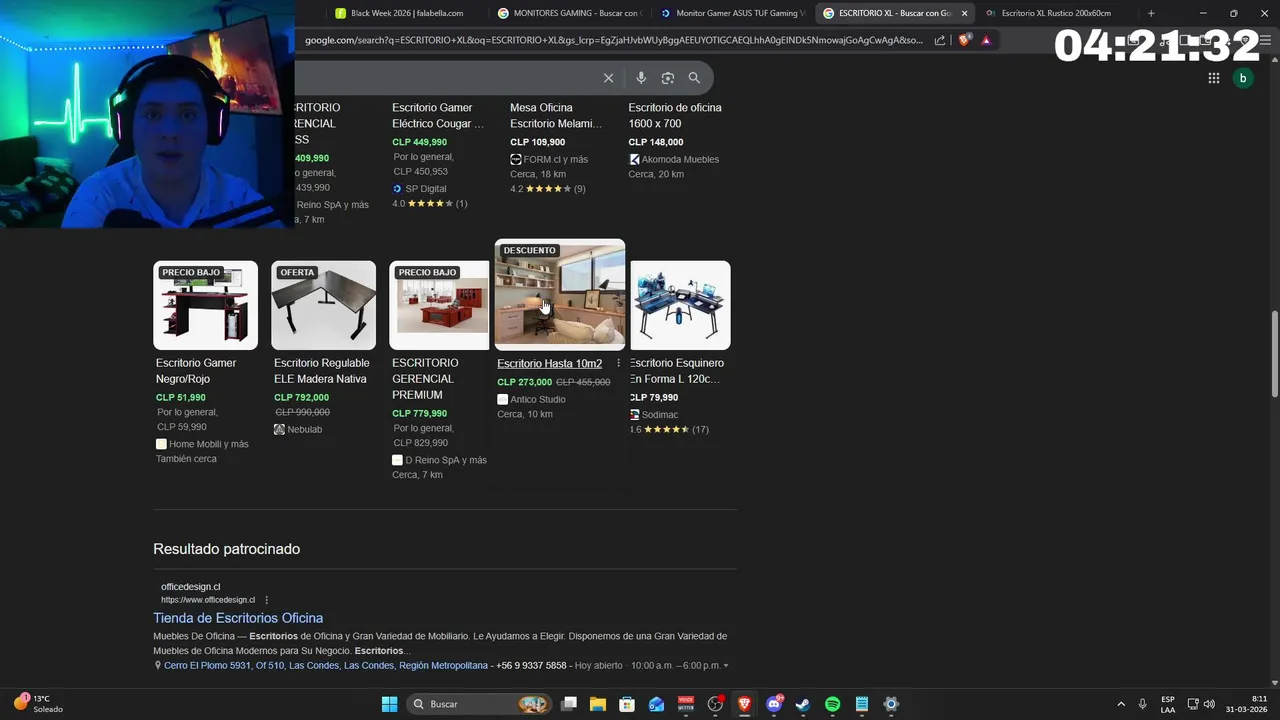
Task: Open the Google account avatar 'b'
Action: (x=1243, y=78)
